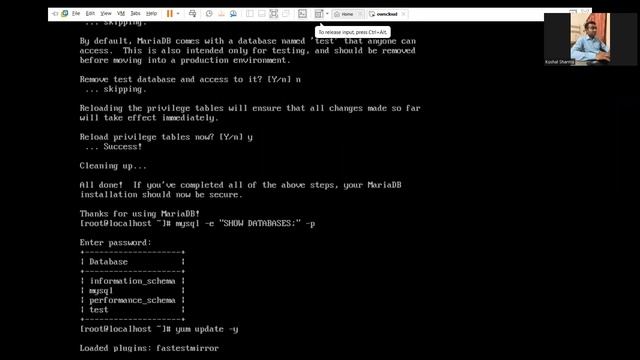640x360 pixels.
Task: Click 'Loaded plugins: fastestmirror' line
Action: point(149,348)
